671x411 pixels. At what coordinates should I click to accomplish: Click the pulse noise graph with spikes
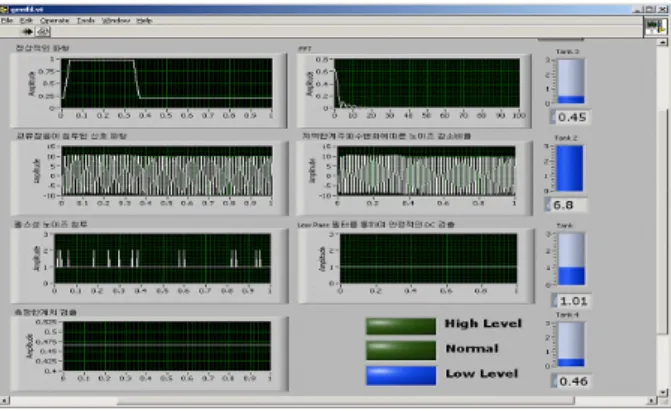click(x=162, y=258)
